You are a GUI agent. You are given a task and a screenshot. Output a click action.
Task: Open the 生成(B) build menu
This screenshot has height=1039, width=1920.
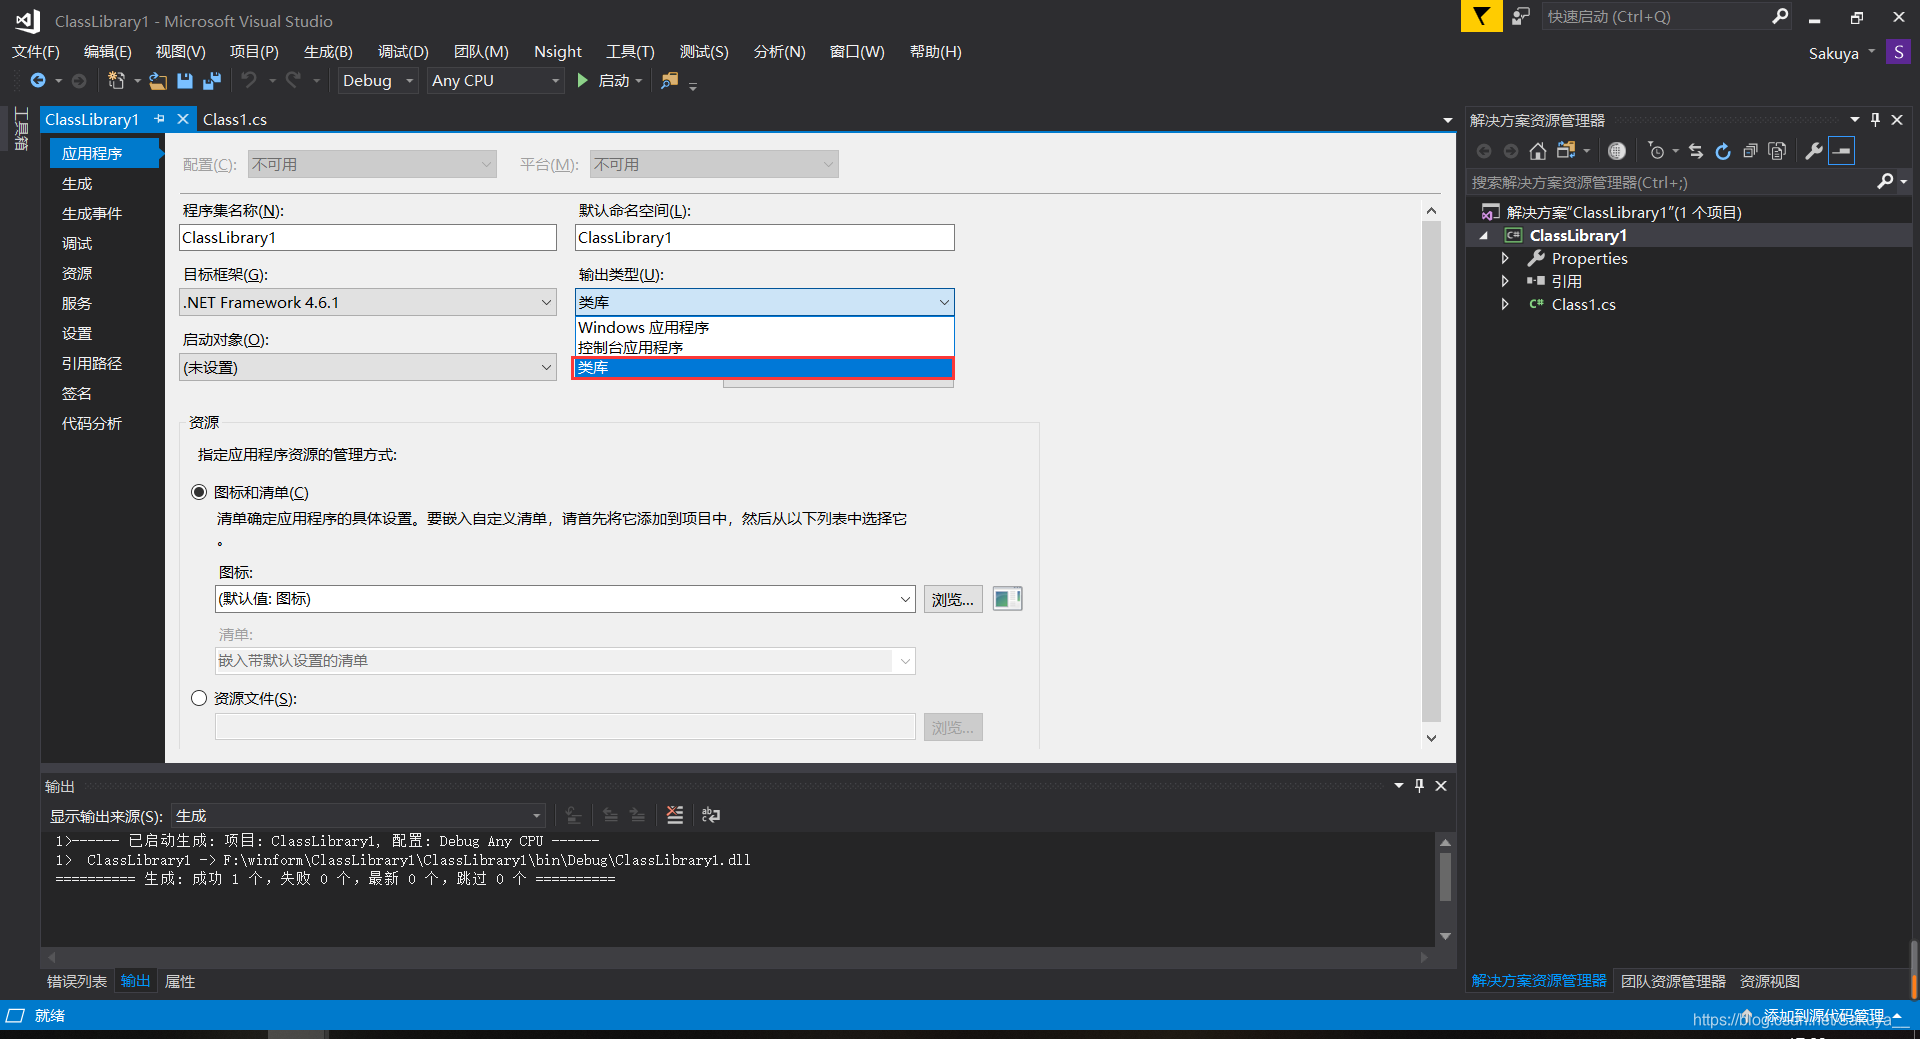pos(328,52)
